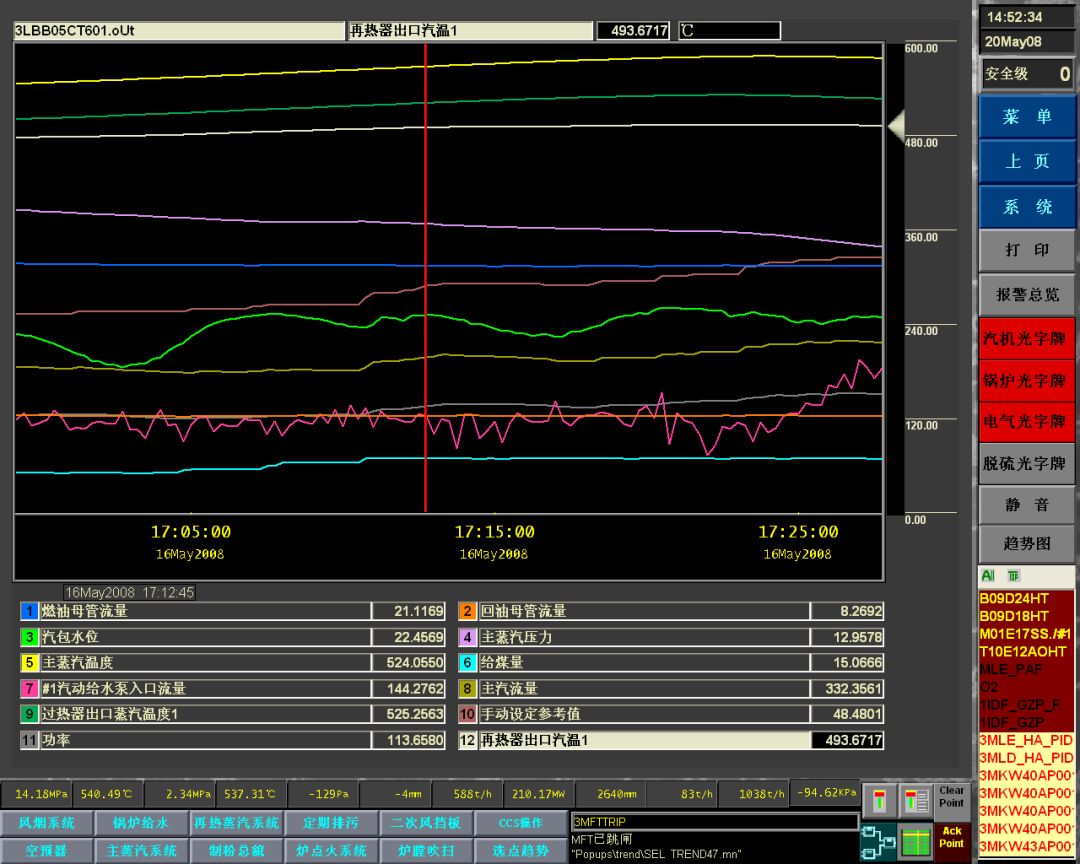Image resolution: width=1080 pixels, height=864 pixels.
Task: Select pen 7 pink swatch 汽动给水泵入口流量
Action: pyautogui.click(x=29, y=688)
